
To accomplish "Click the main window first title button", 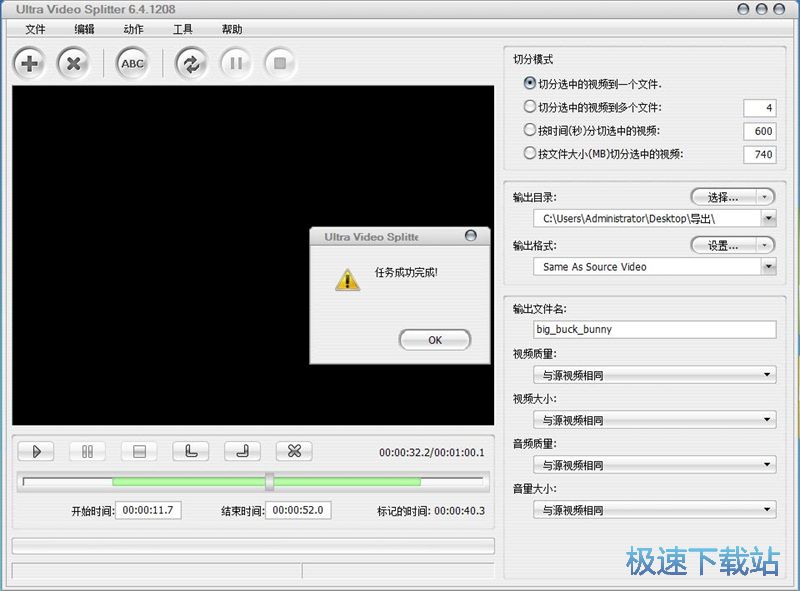I will coord(743,9).
